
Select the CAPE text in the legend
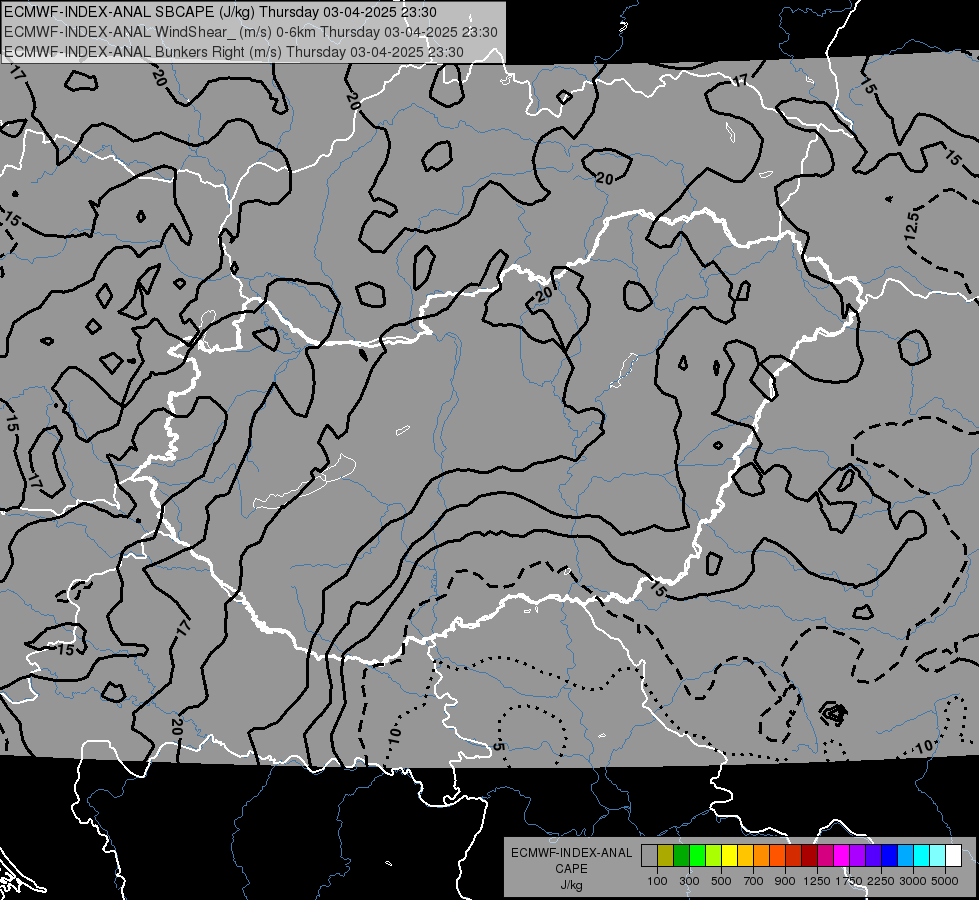click(571, 869)
